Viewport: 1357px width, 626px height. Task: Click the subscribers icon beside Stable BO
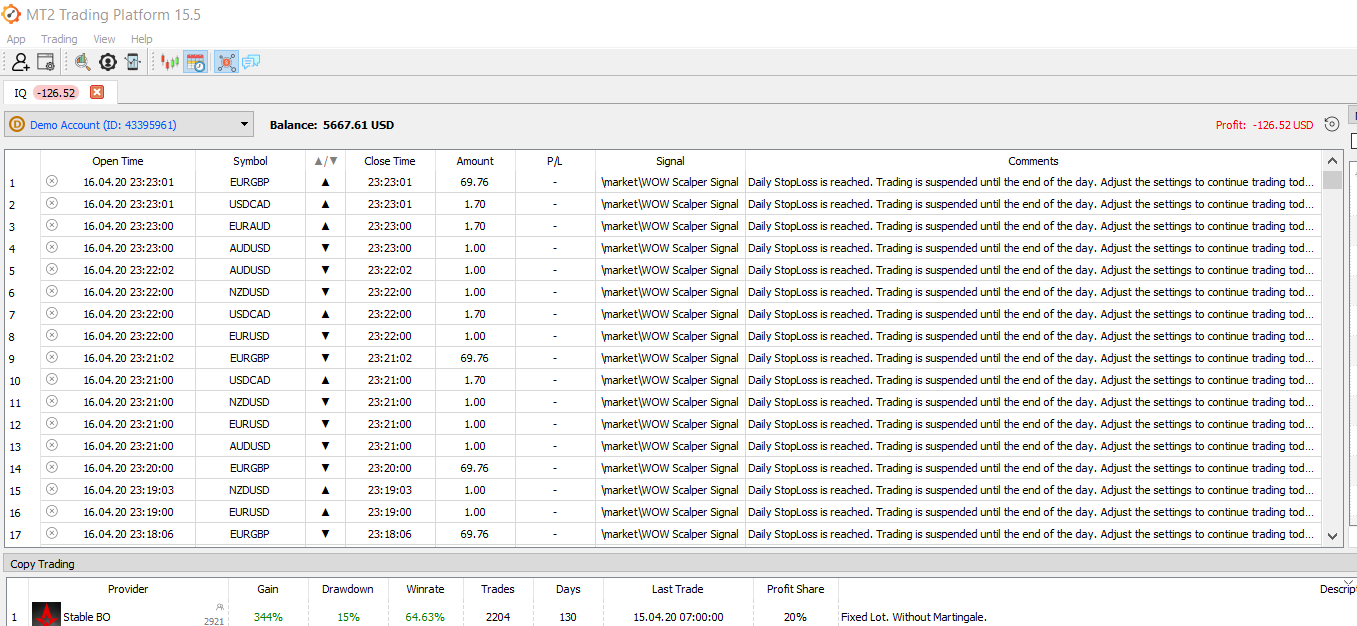pos(219,607)
